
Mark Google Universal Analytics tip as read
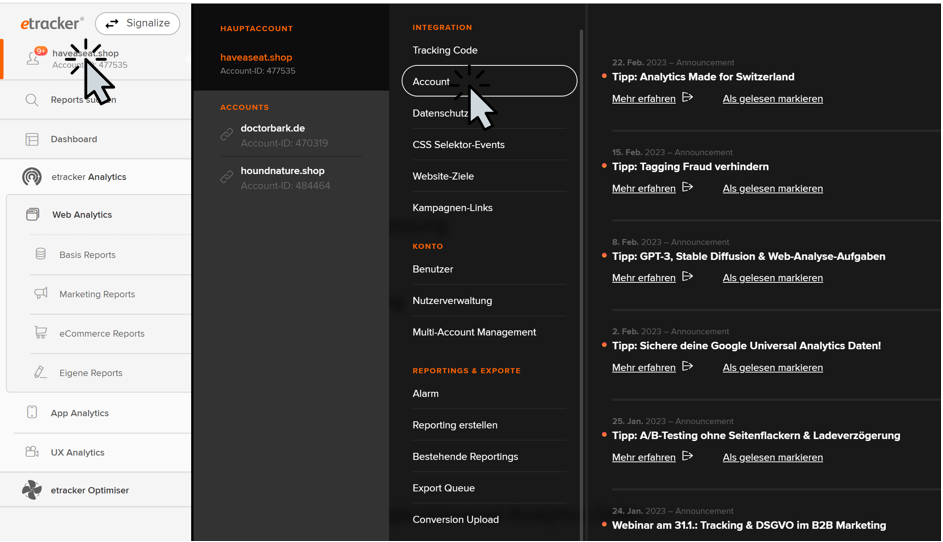click(x=773, y=368)
